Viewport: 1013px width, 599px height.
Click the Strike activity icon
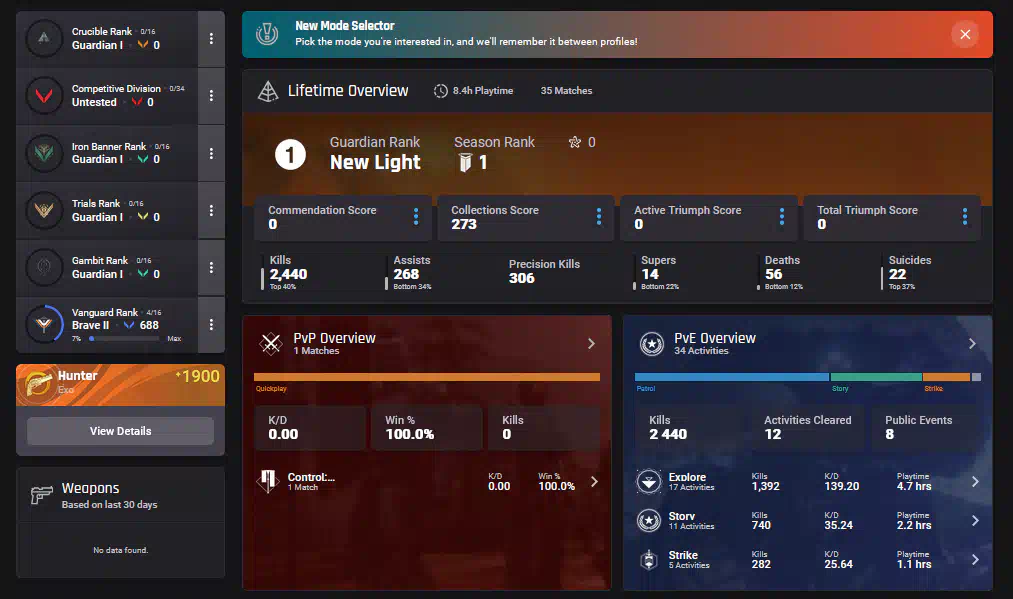pos(649,560)
